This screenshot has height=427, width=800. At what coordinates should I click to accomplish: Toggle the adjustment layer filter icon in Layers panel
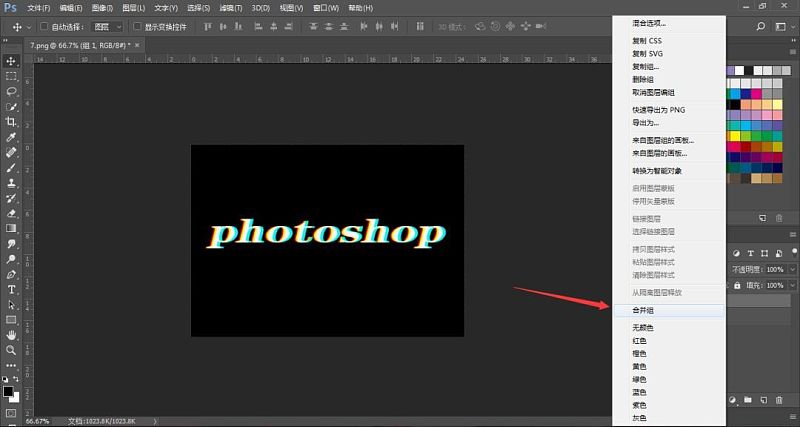pos(737,254)
